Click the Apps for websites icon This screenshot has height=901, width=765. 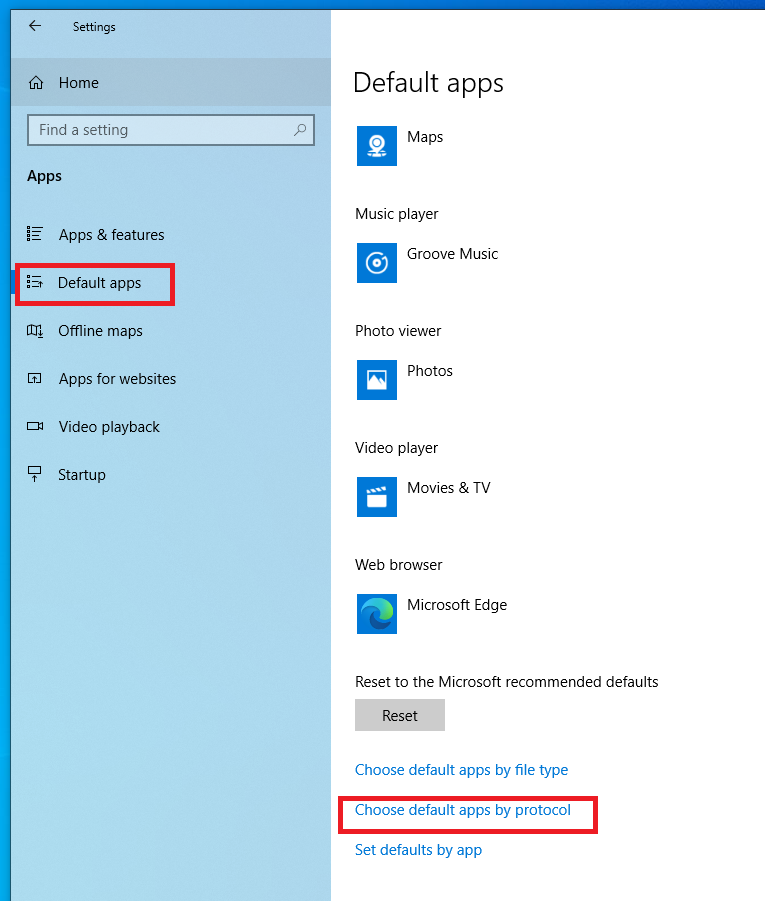[x=34, y=379]
